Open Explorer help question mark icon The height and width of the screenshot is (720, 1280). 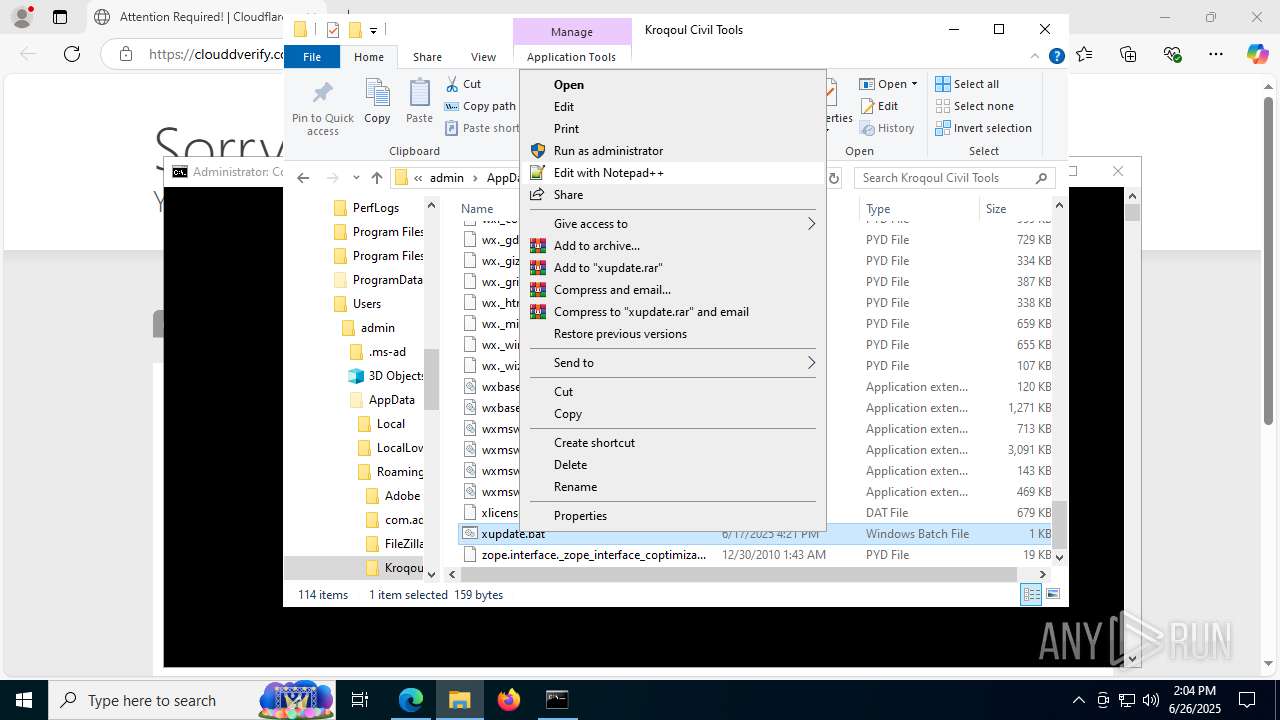coord(1056,57)
